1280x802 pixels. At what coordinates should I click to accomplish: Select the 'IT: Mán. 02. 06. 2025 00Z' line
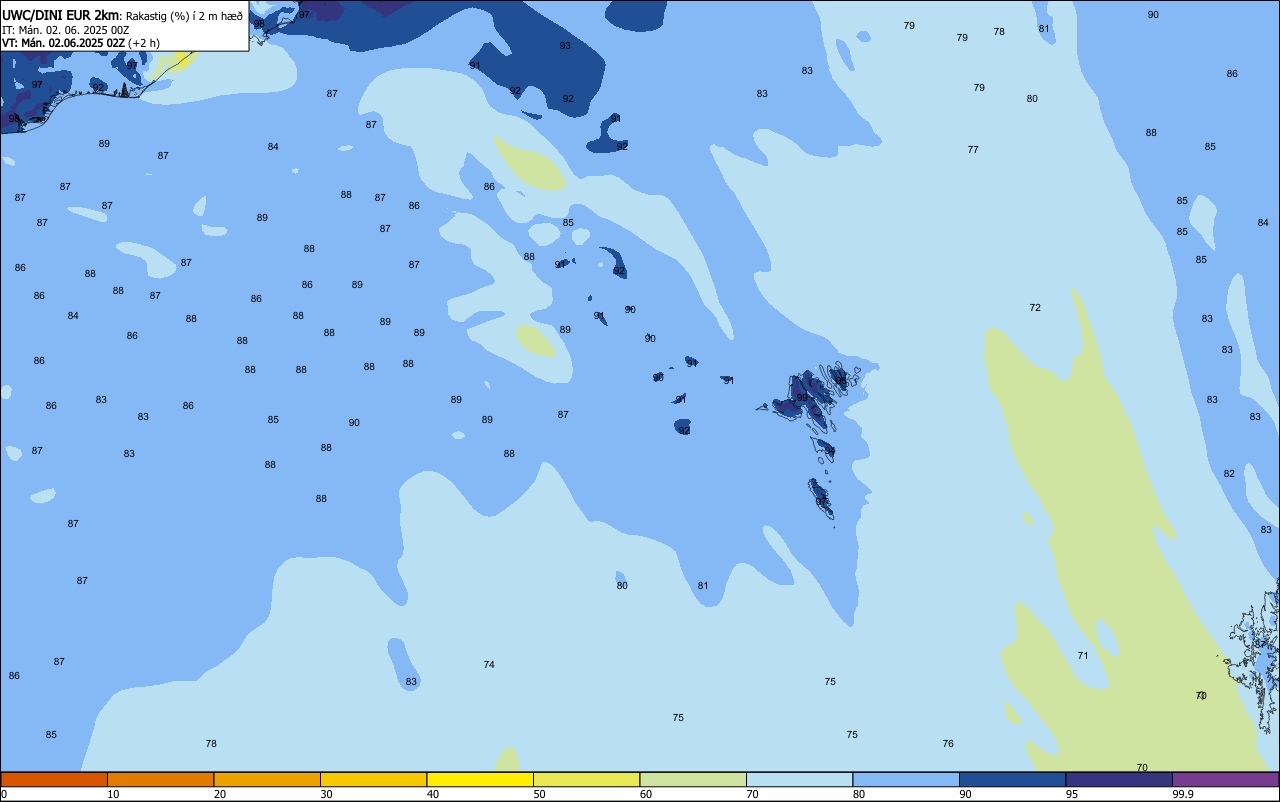pyautogui.click(x=66, y=30)
